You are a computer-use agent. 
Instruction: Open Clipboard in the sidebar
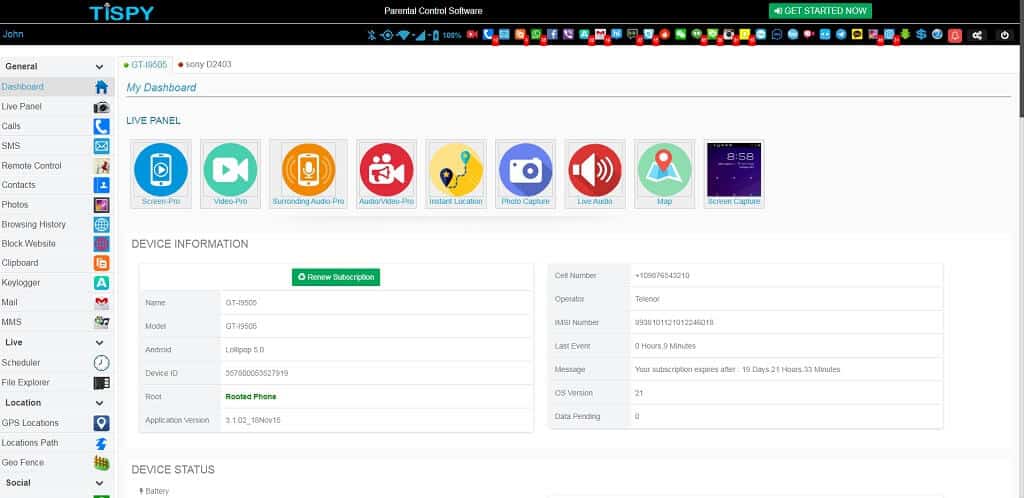coord(57,263)
